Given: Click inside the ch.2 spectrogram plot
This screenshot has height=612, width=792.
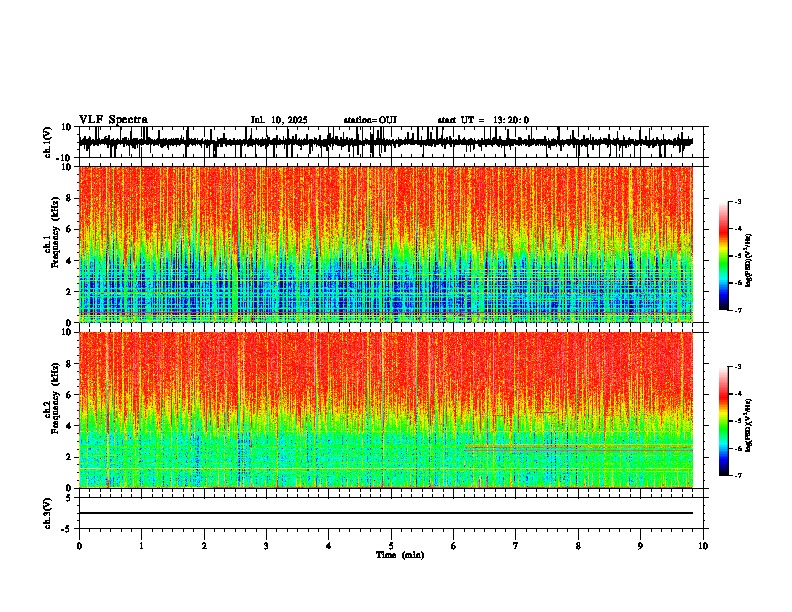Looking at the screenshot, I should pos(386,410).
